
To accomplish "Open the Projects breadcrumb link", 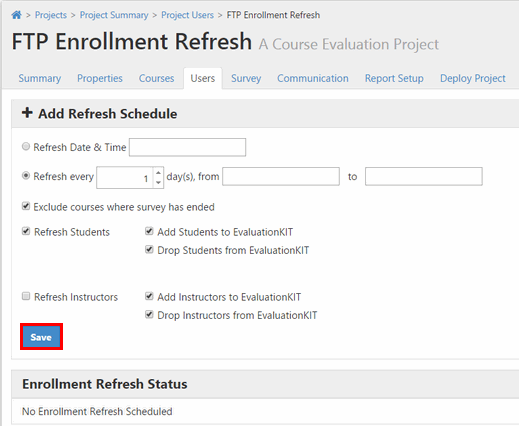I will tap(51, 15).
